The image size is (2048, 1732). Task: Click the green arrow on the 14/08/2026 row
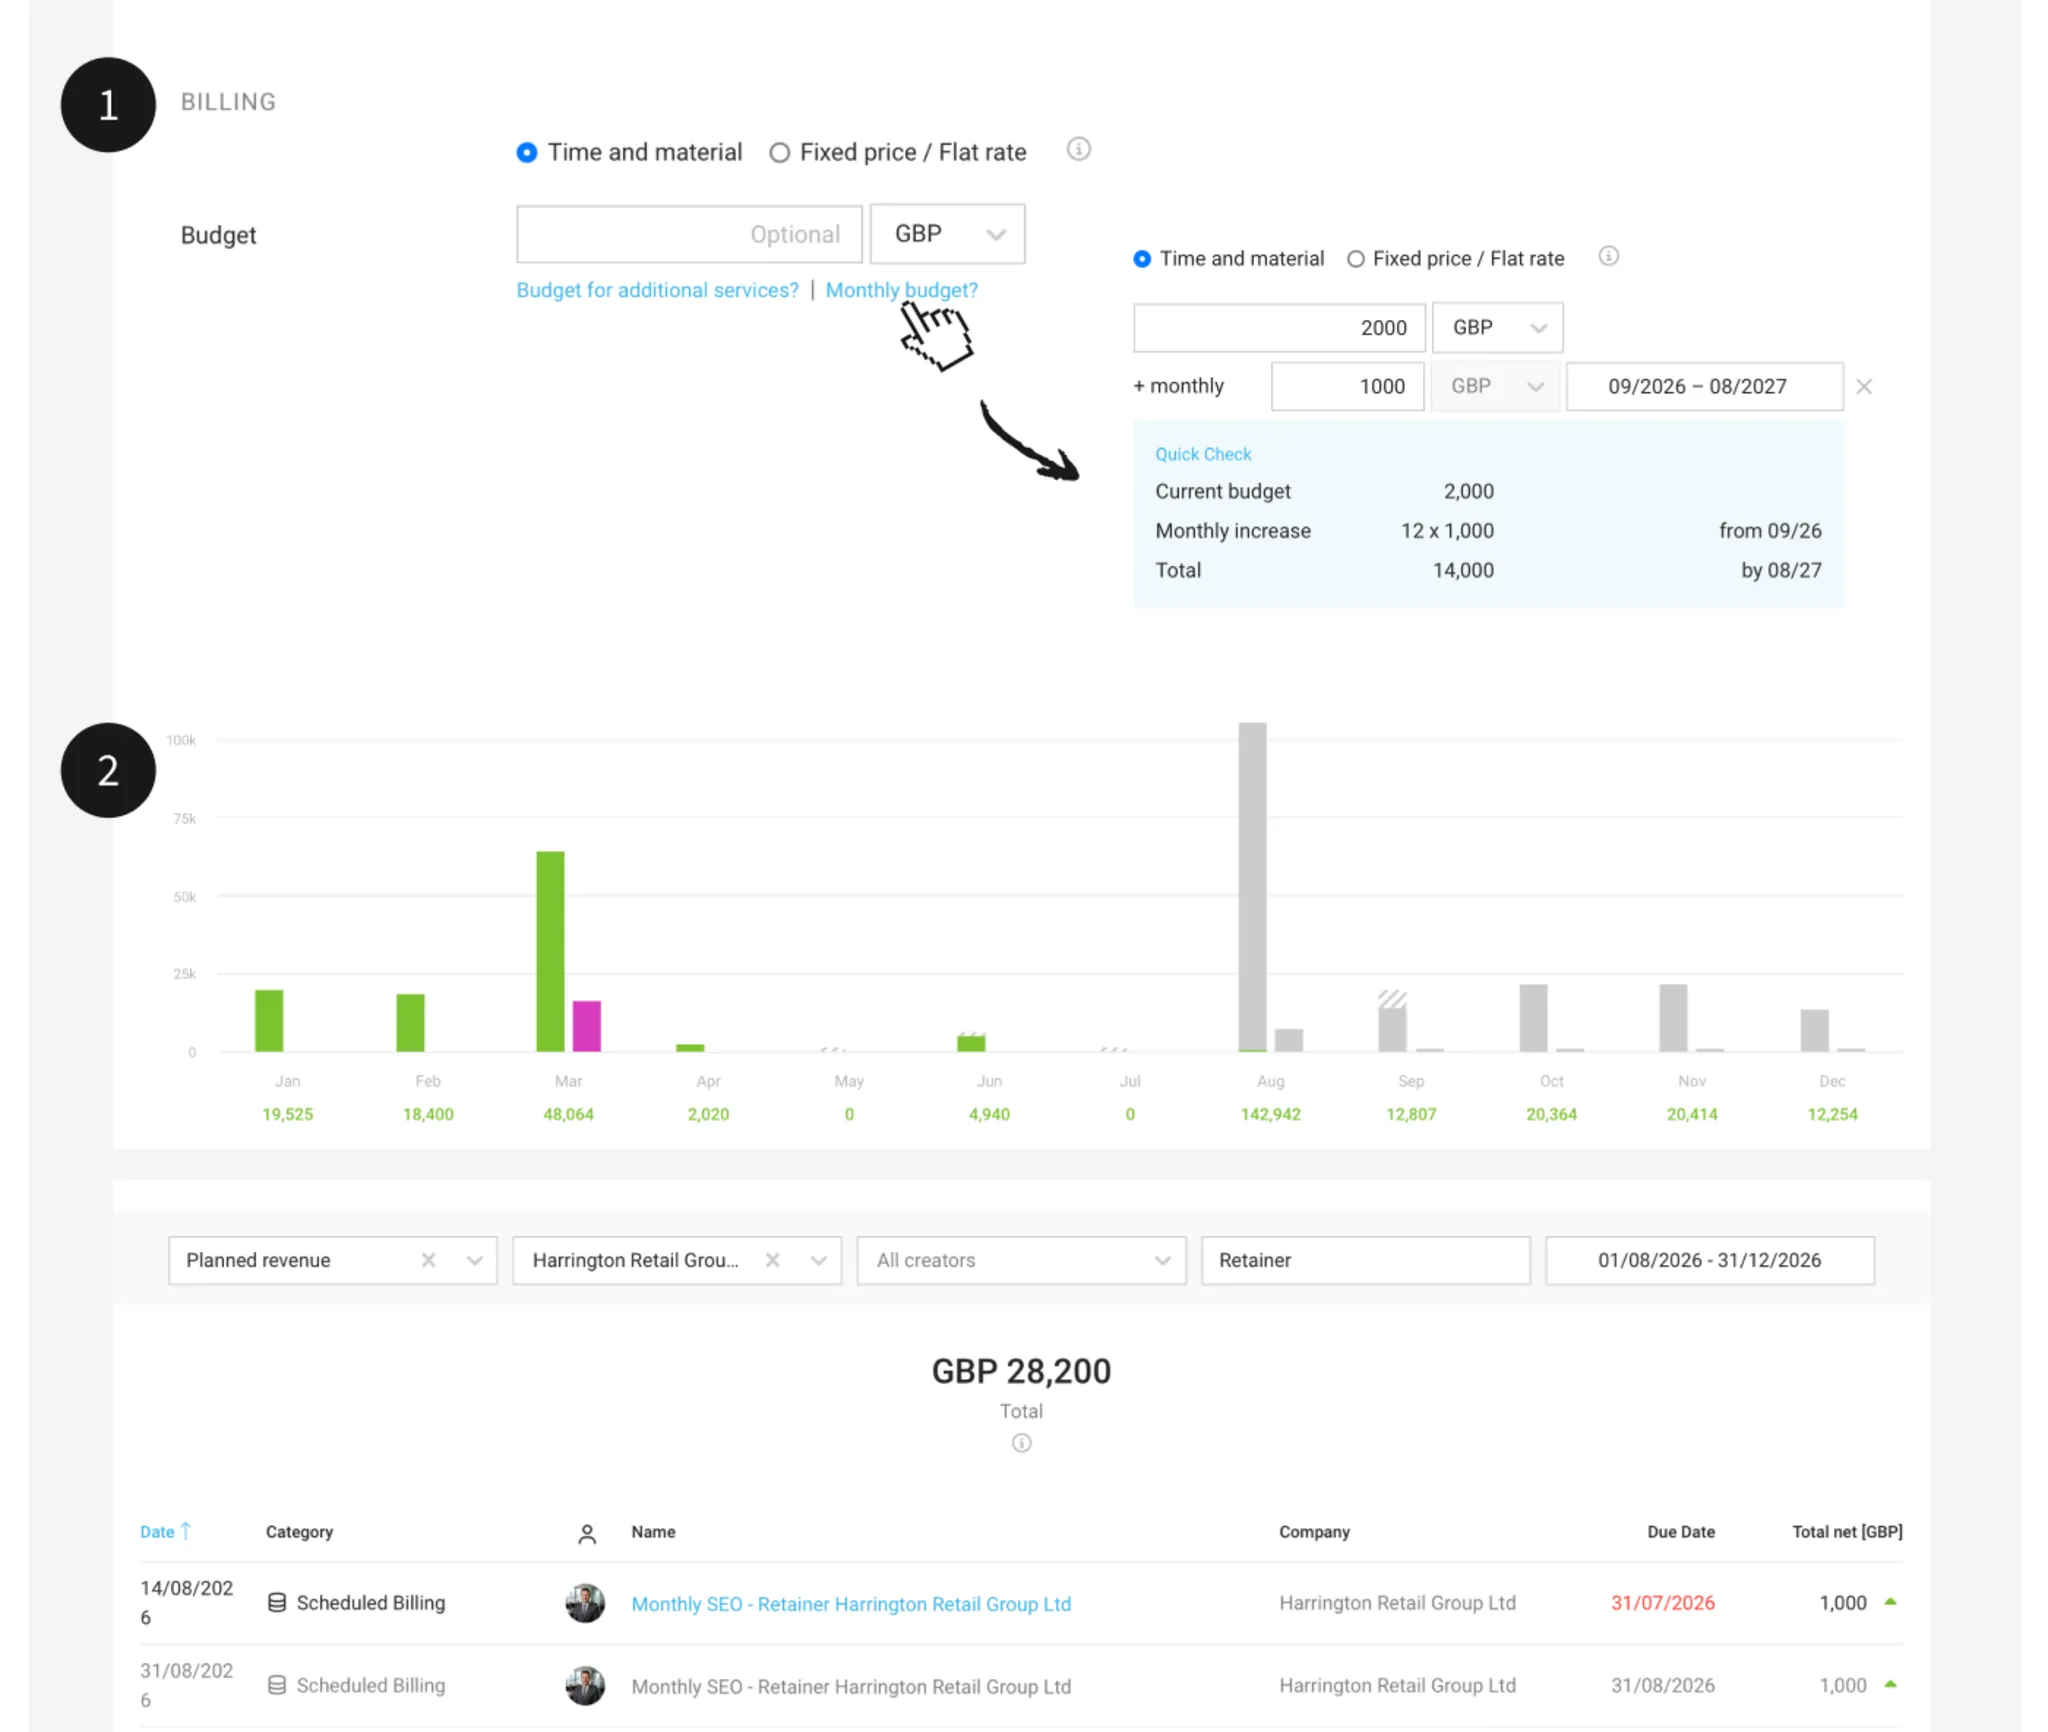(x=1890, y=1602)
